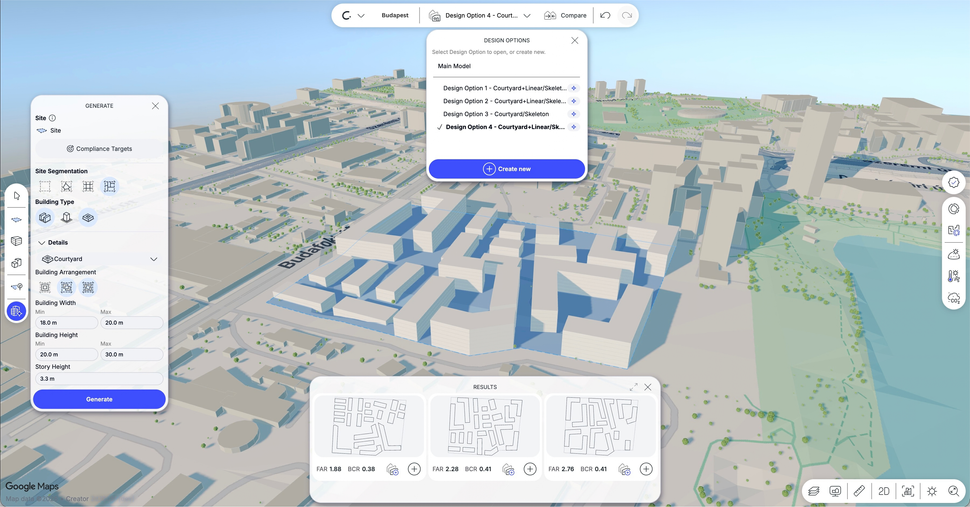Click the Generate button
The width and height of the screenshot is (970, 507).
coord(99,399)
